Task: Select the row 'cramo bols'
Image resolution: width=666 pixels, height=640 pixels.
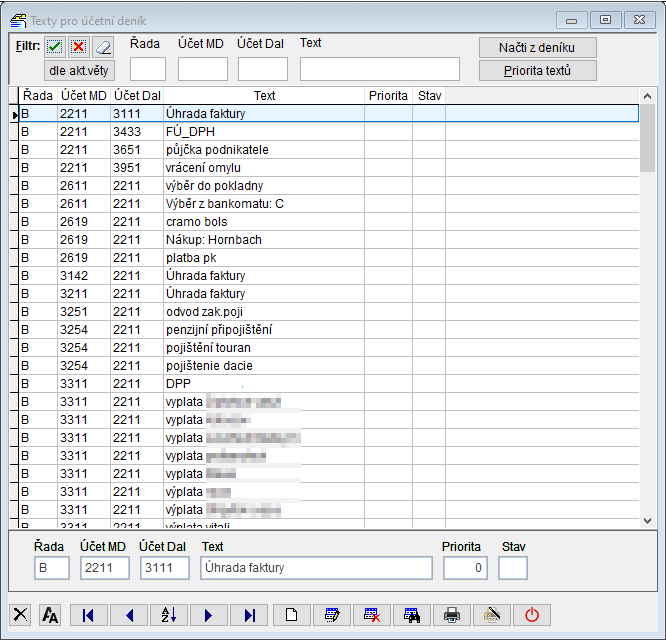Action: pos(329,222)
